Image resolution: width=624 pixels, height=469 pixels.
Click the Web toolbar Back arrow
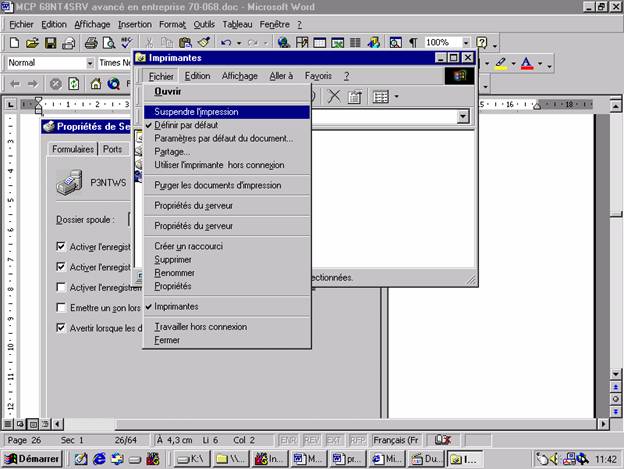coord(15,84)
